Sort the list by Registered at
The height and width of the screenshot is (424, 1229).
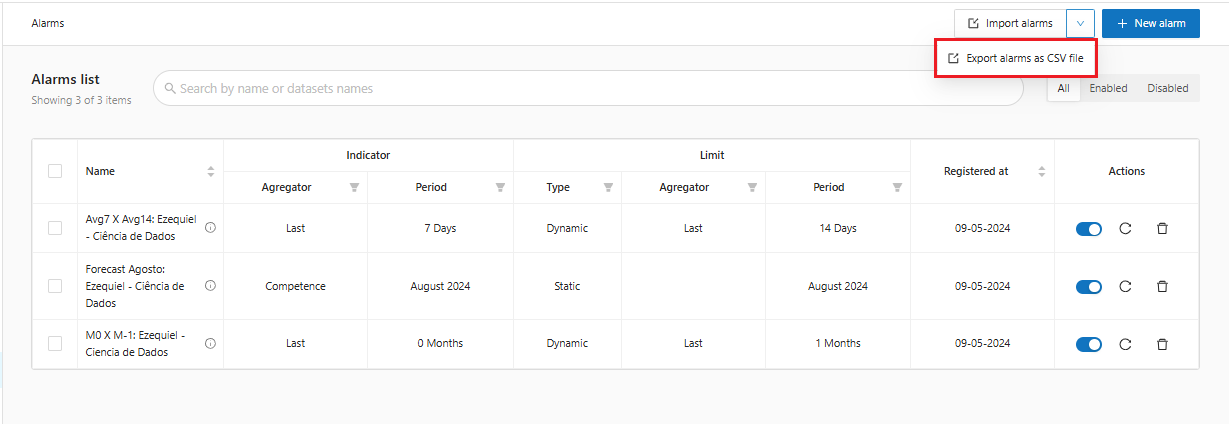coord(1041,172)
